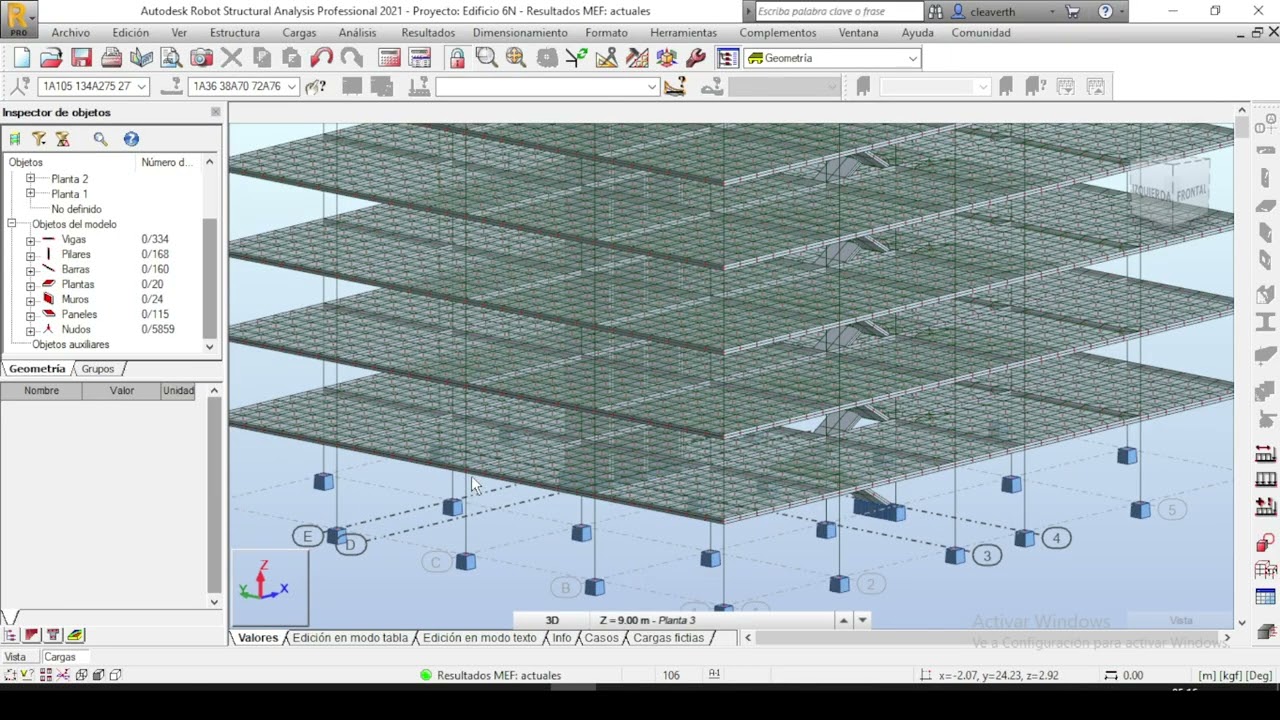Screen dimensions: 1280x720
Task: Click the FRONTAL face of view cube
Action: pos(1191,194)
